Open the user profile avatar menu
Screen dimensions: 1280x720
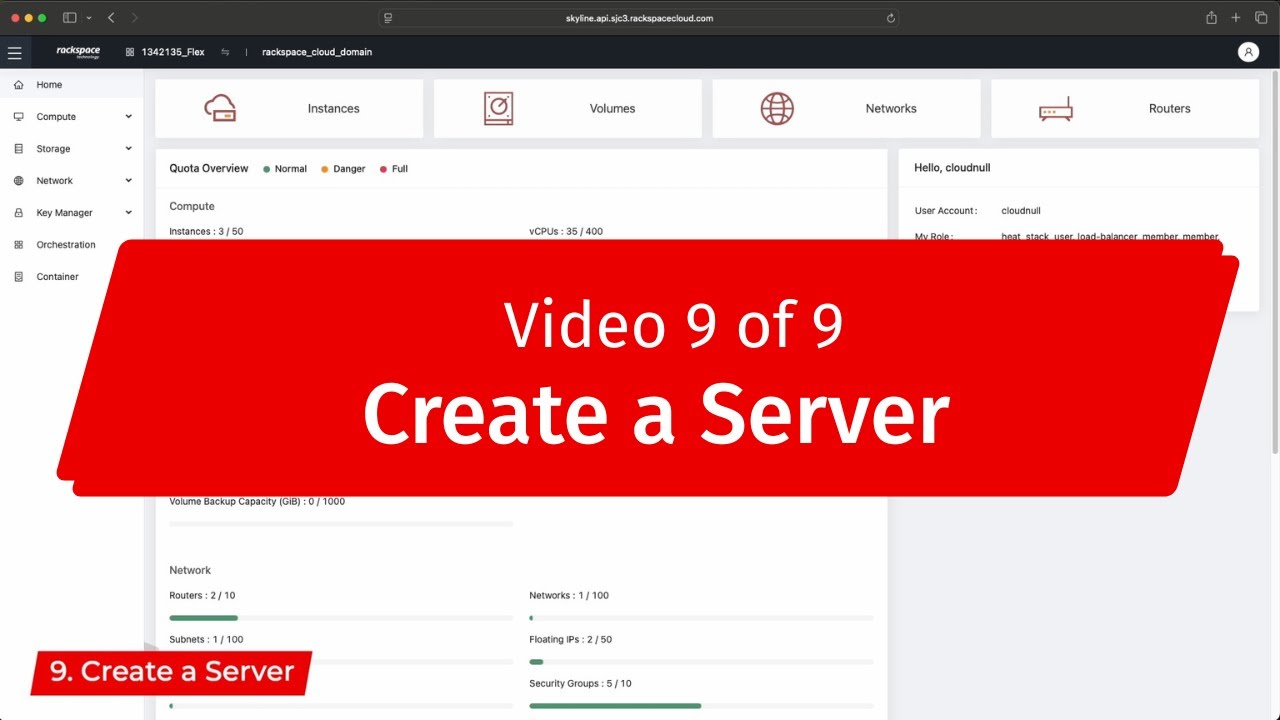[1248, 52]
